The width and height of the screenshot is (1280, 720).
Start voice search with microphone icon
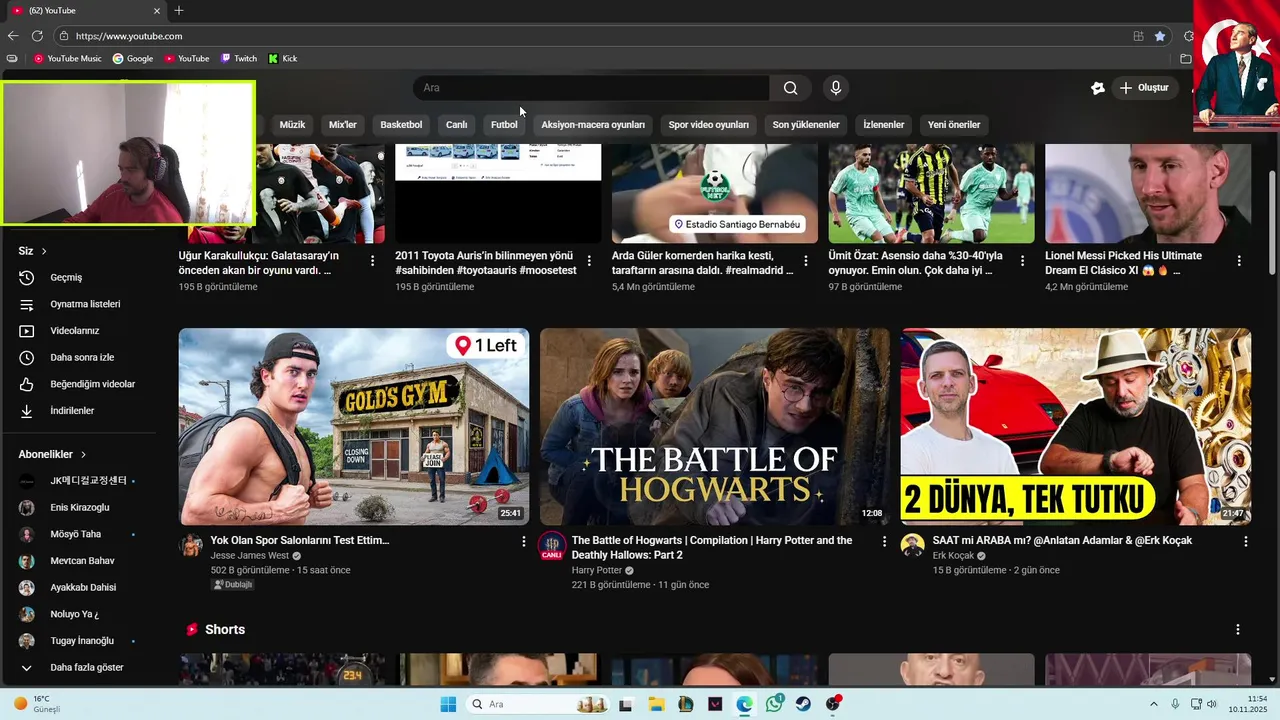[x=836, y=88]
